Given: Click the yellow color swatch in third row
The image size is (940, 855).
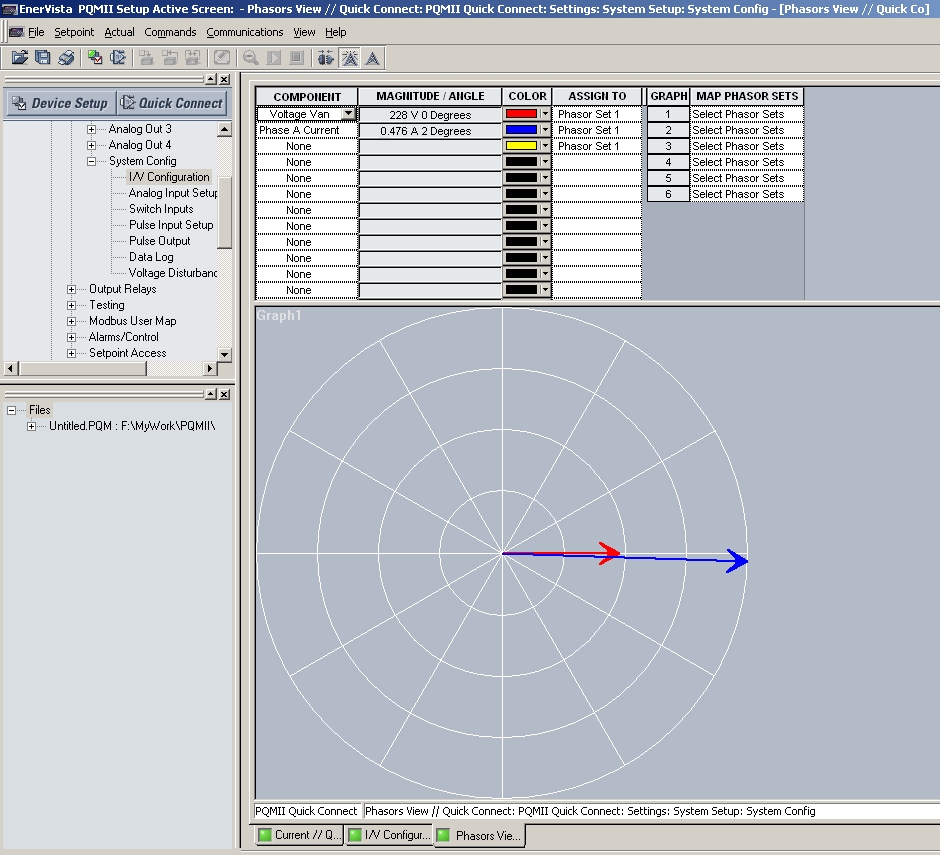Looking at the screenshot, I should pos(521,146).
